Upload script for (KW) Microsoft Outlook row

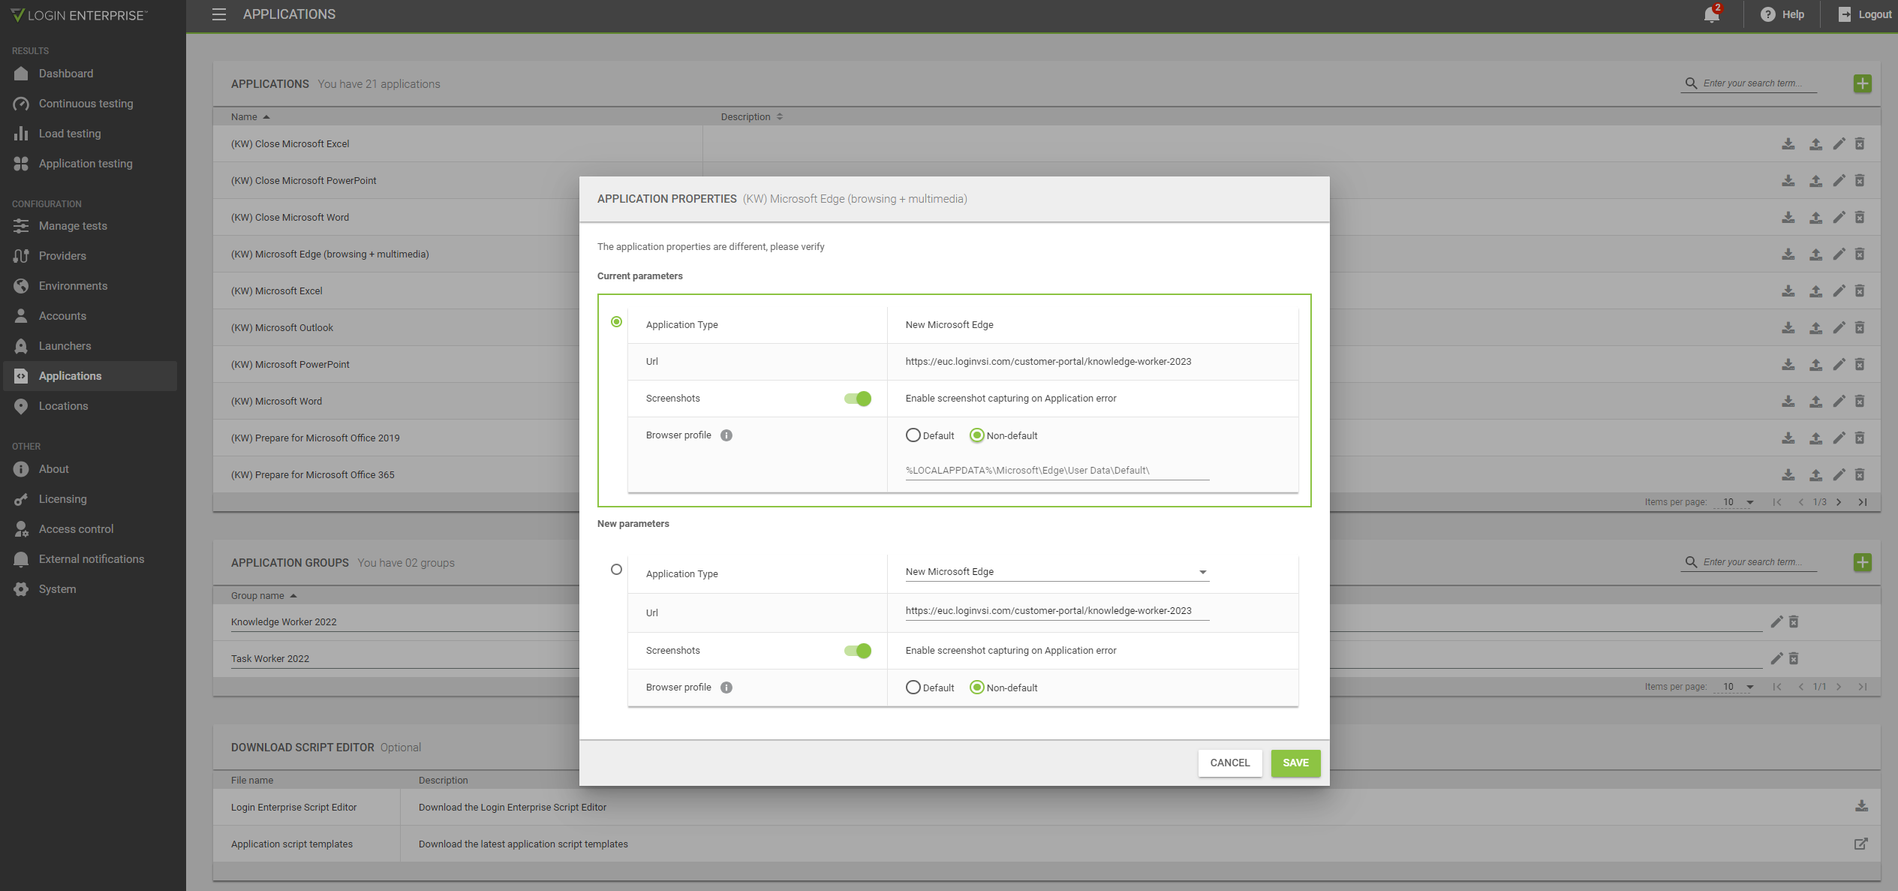point(1815,328)
